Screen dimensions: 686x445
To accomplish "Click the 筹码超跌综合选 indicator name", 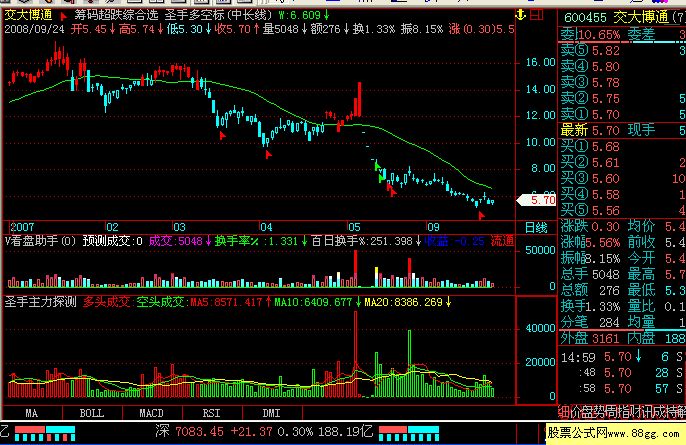I will (116, 15).
